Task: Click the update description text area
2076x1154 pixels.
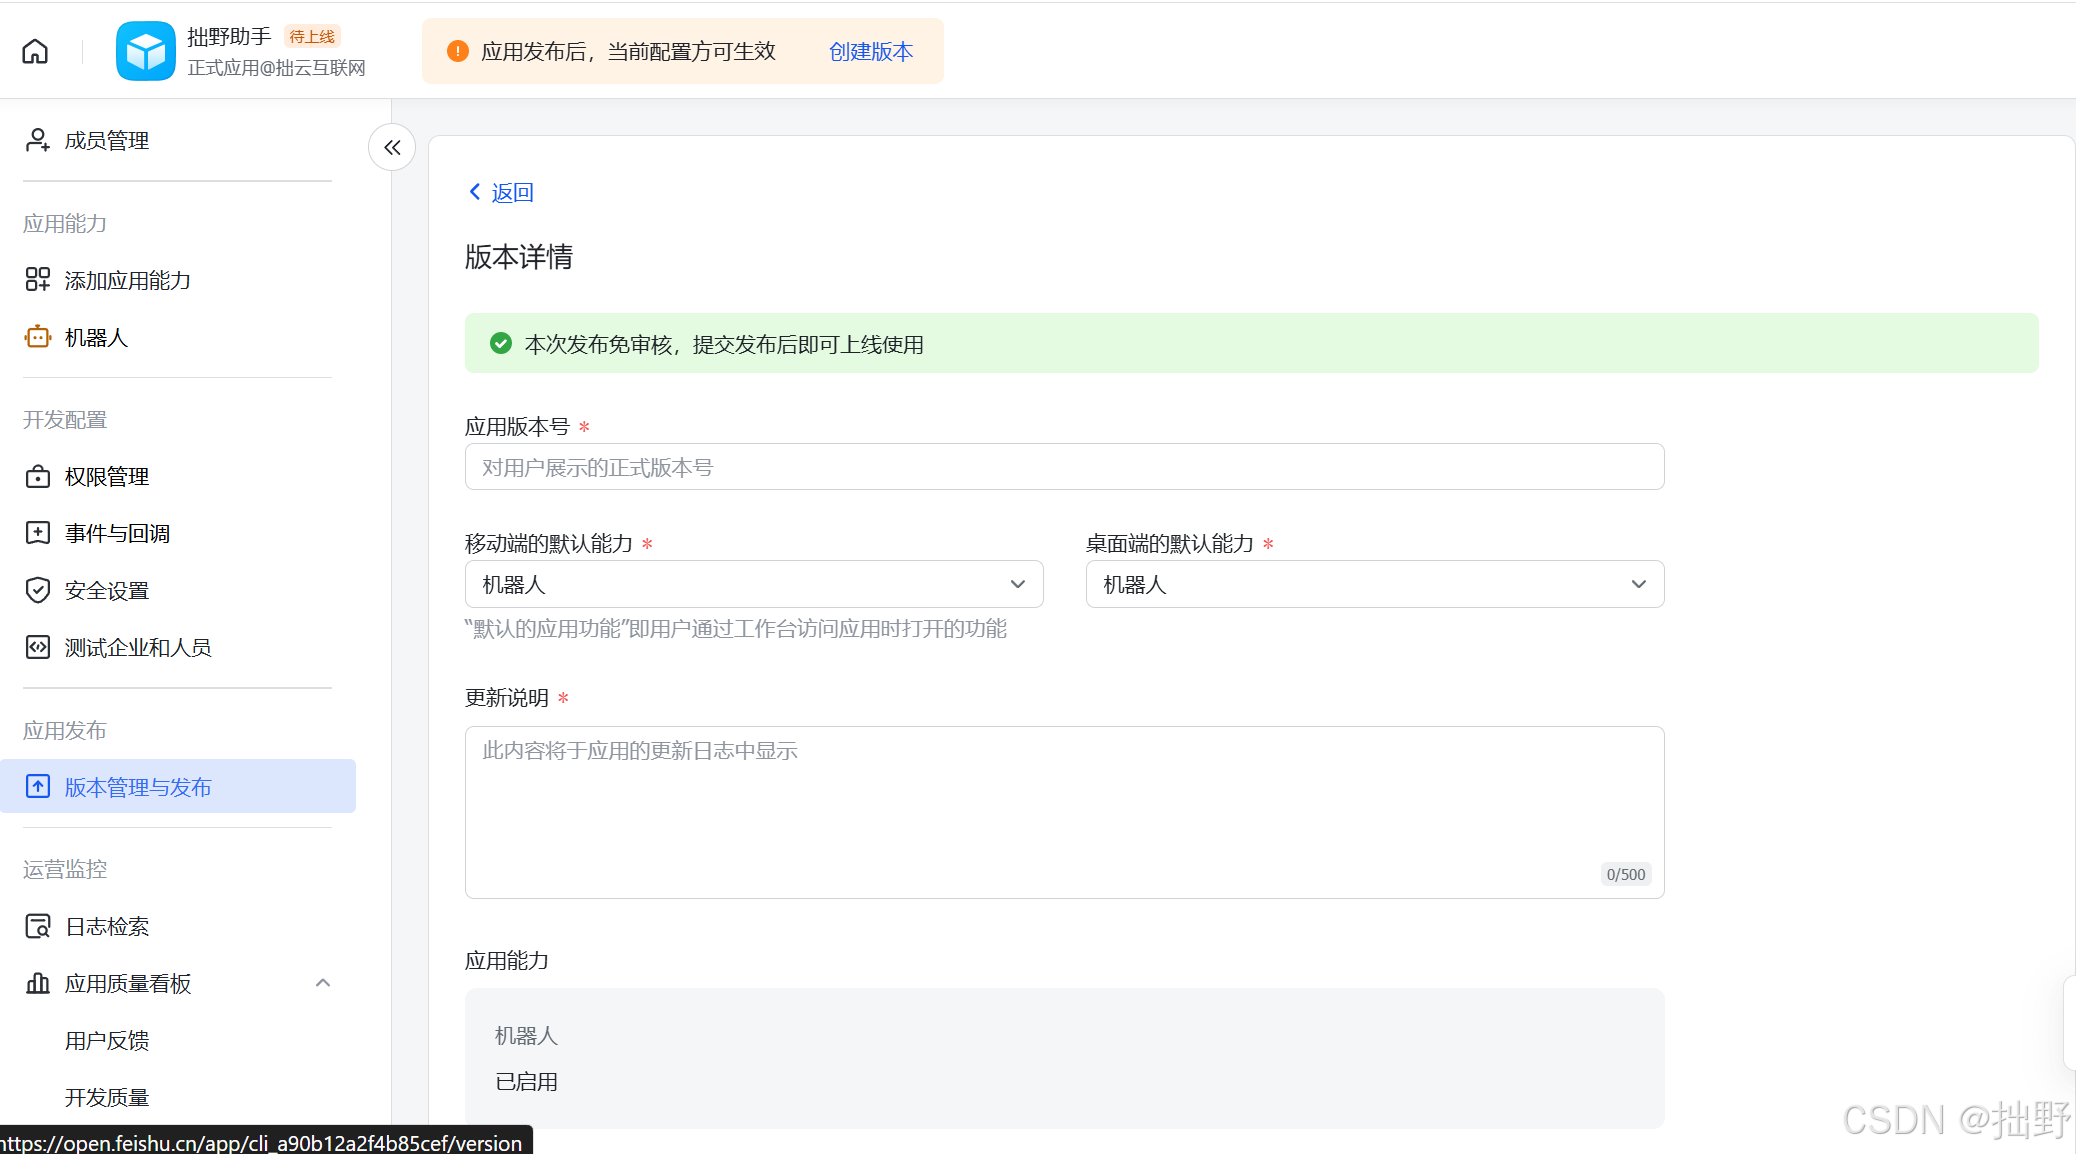Action: tap(1063, 811)
